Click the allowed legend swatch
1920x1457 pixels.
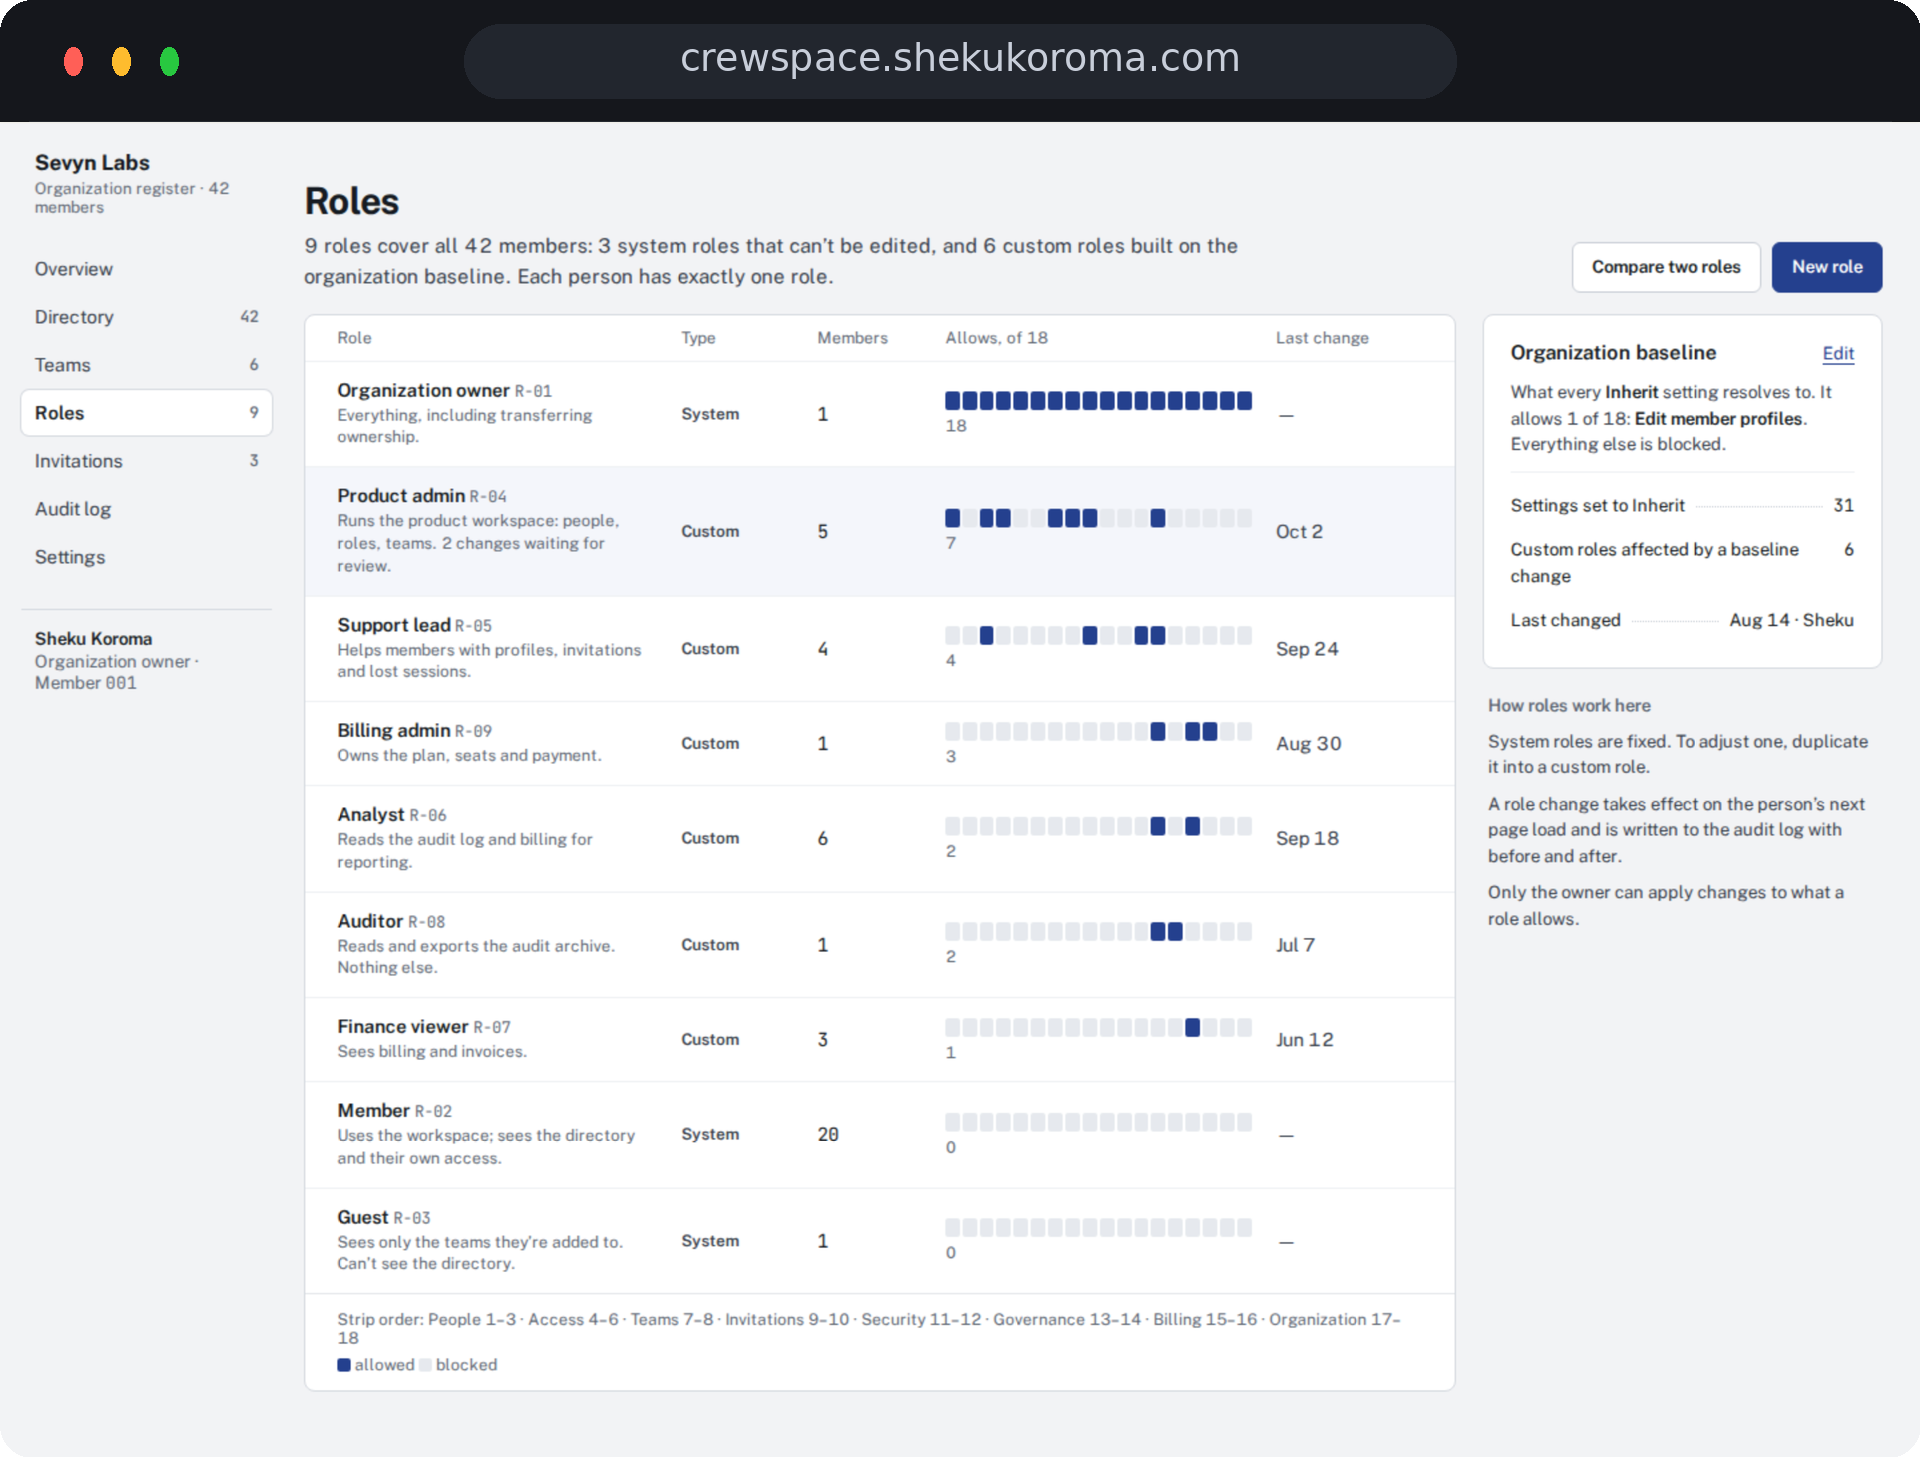344,1365
